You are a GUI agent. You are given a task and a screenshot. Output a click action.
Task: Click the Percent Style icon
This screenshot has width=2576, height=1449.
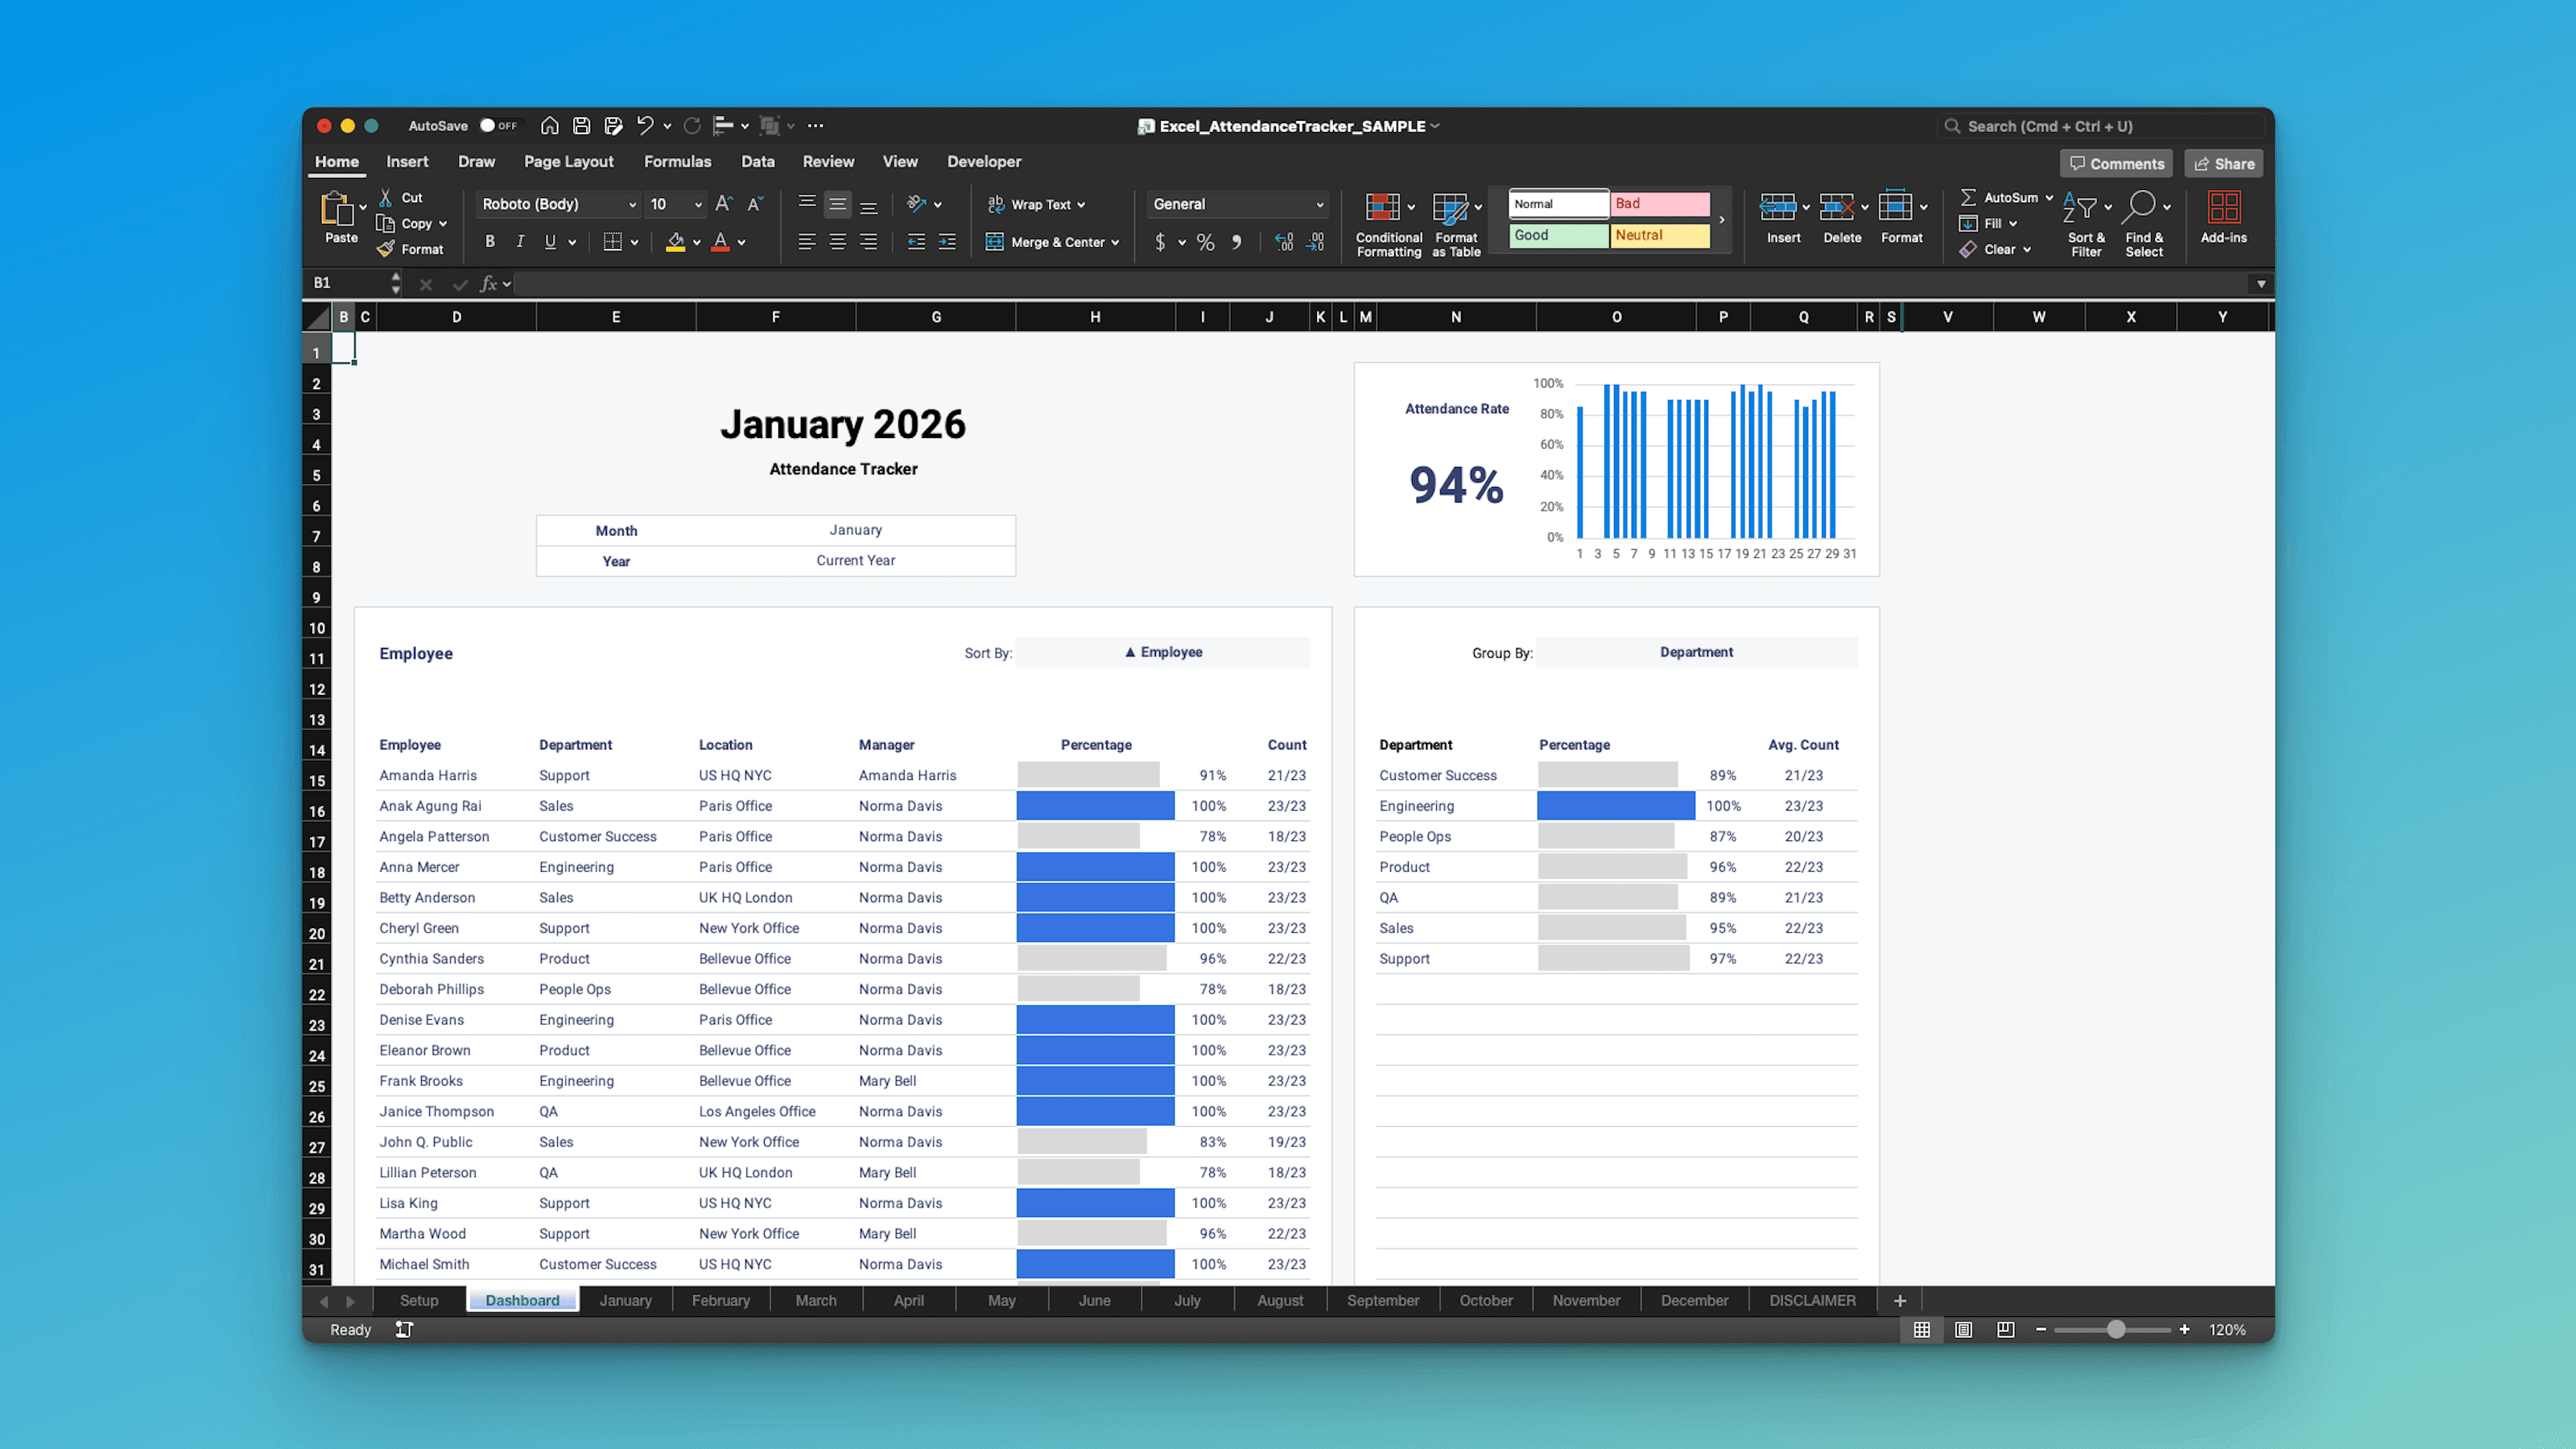click(x=1205, y=241)
